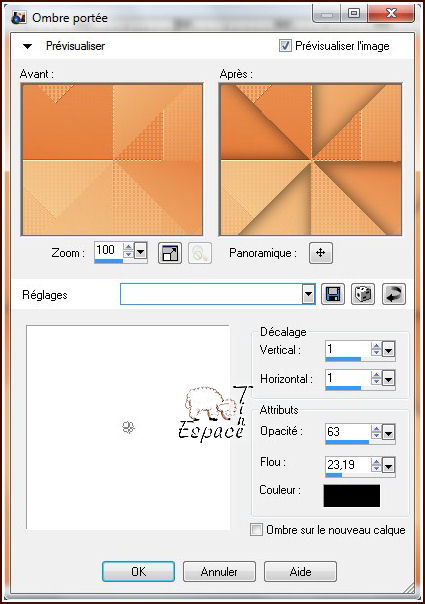
Task: Open the Réglages presets dropdown
Action: pyautogui.click(x=308, y=294)
